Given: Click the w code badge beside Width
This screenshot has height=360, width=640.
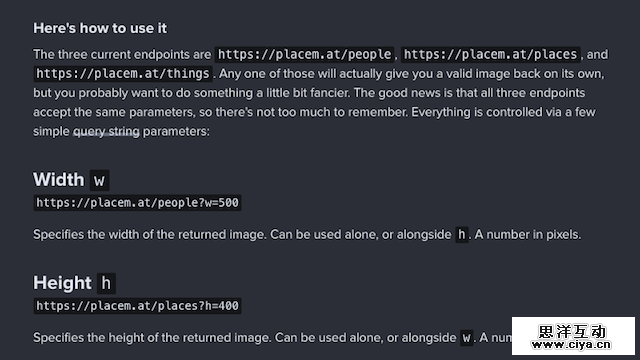Looking at the screenshot, I should point(99,180).
